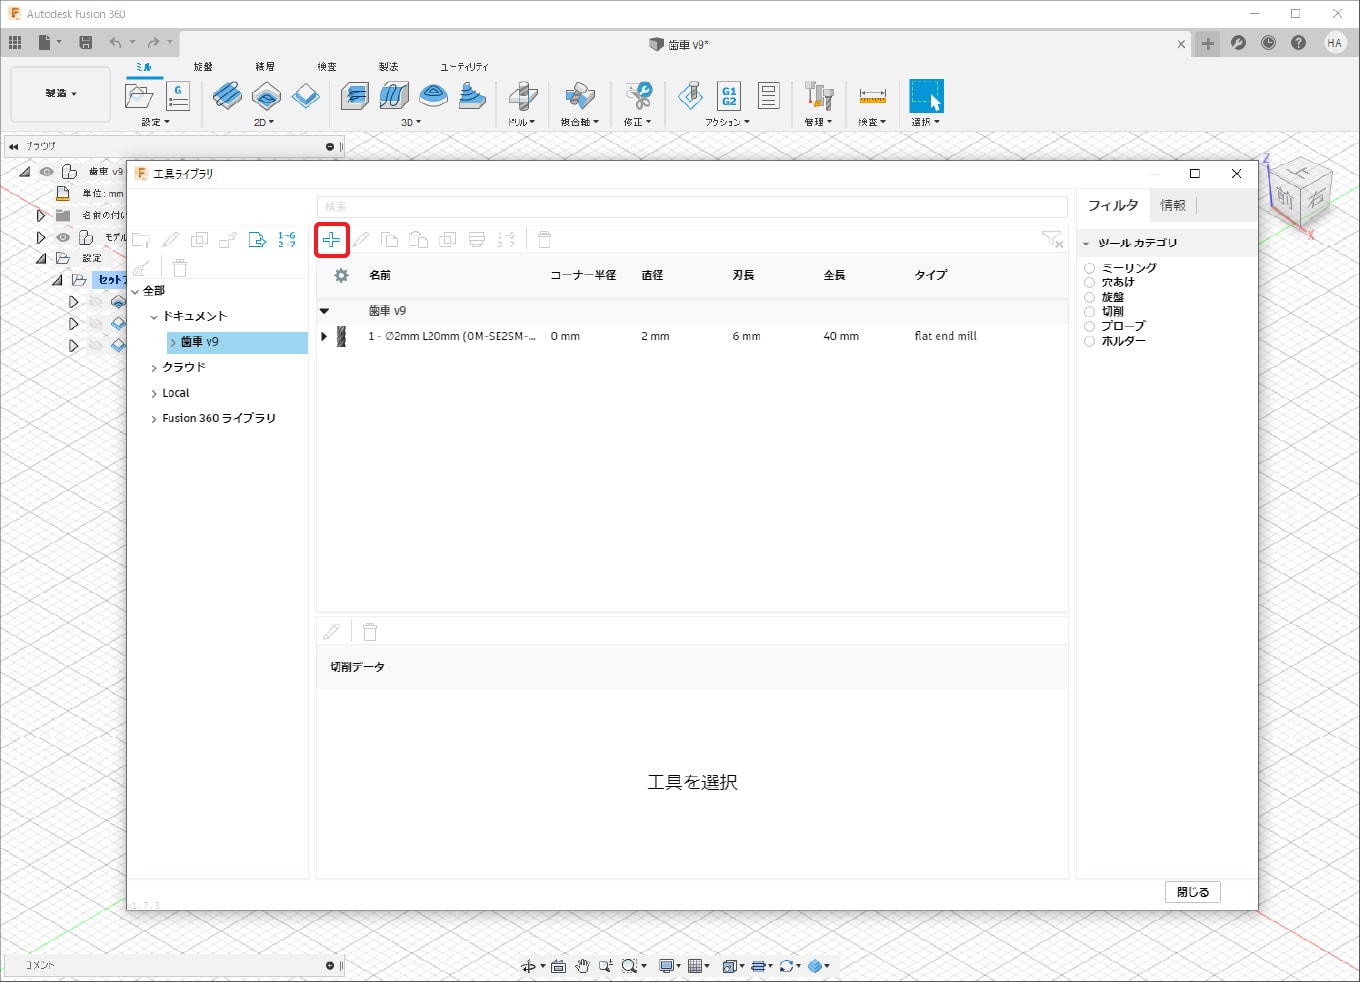Open the 製造 workspace dropdown
This screenshot has width=1360, height=982.
click(60, 94)
